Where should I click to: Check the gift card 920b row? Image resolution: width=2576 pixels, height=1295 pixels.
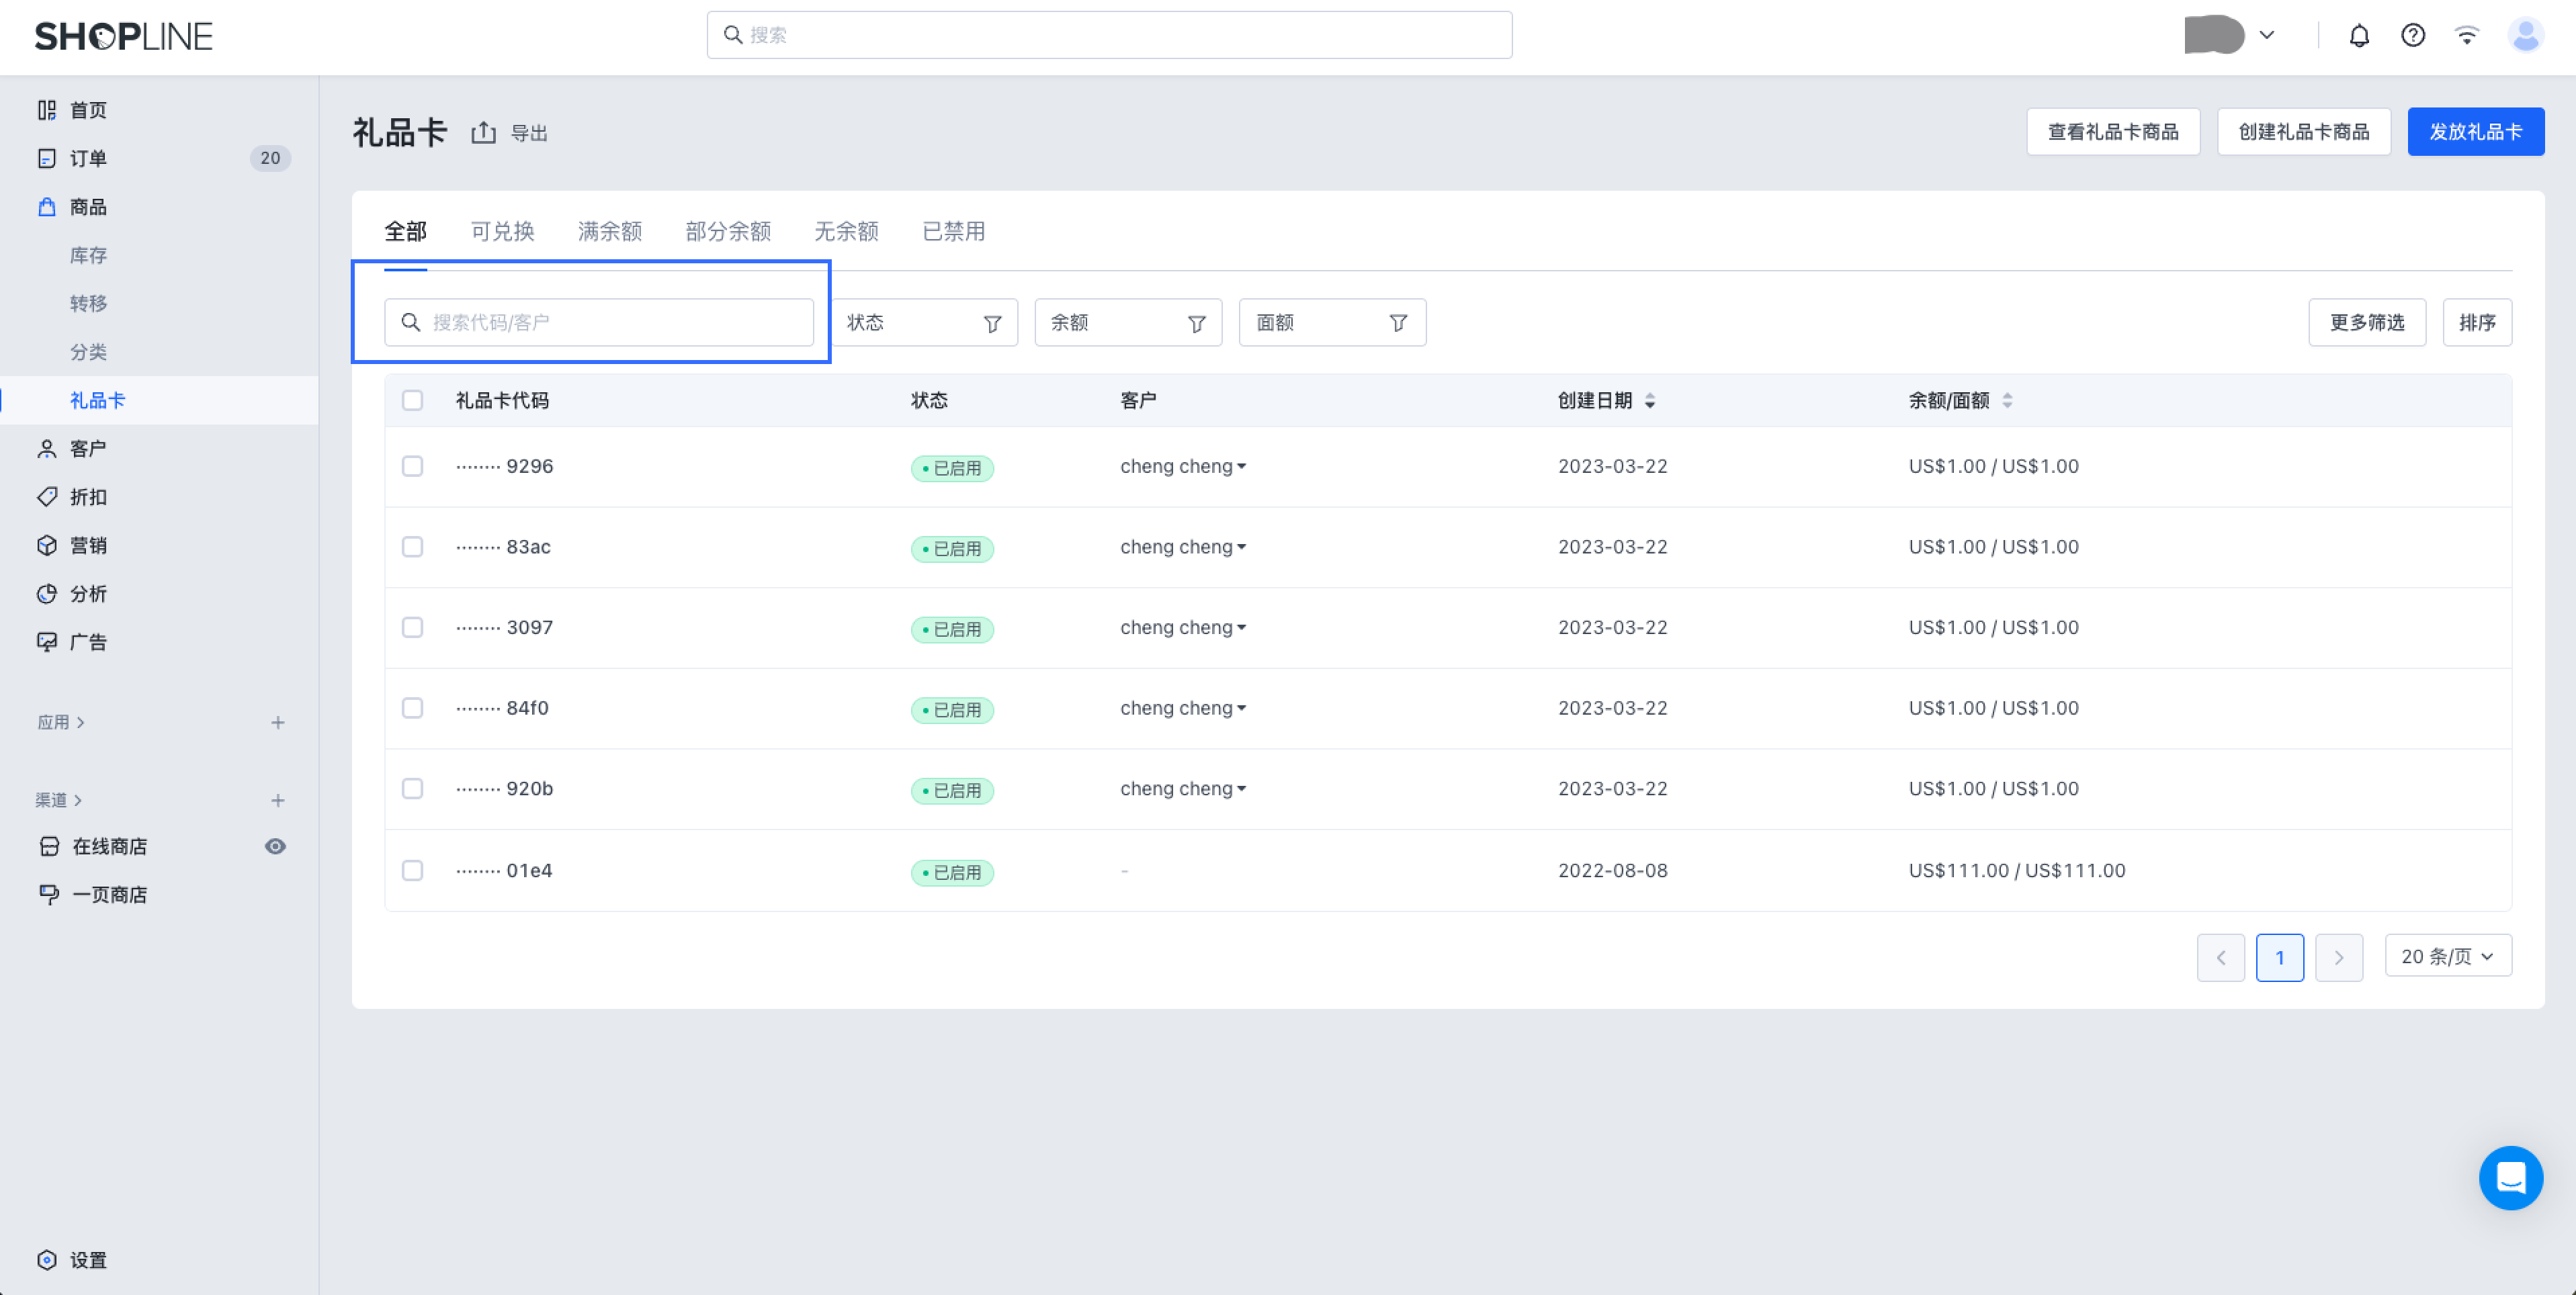(412, 788)
